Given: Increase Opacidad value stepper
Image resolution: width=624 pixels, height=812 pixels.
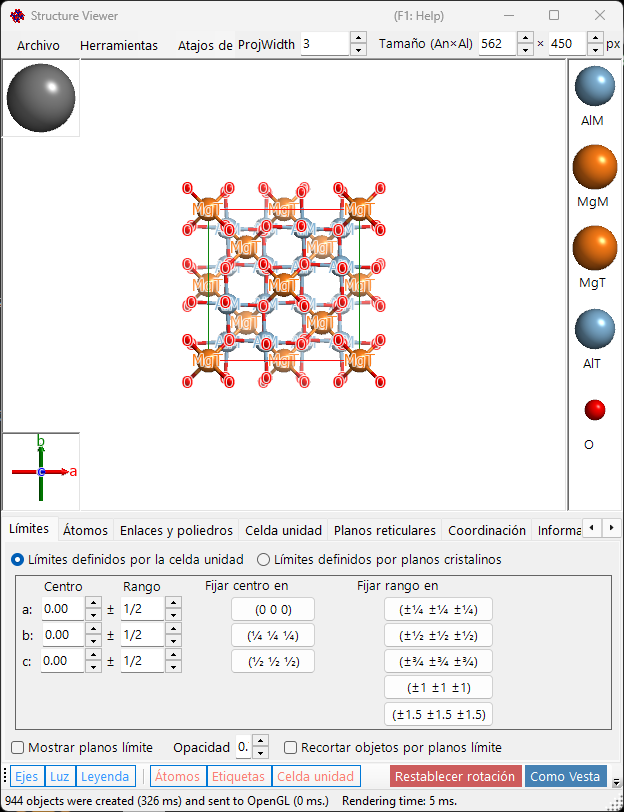Looking at the screenshot, I should pos(260,742).
